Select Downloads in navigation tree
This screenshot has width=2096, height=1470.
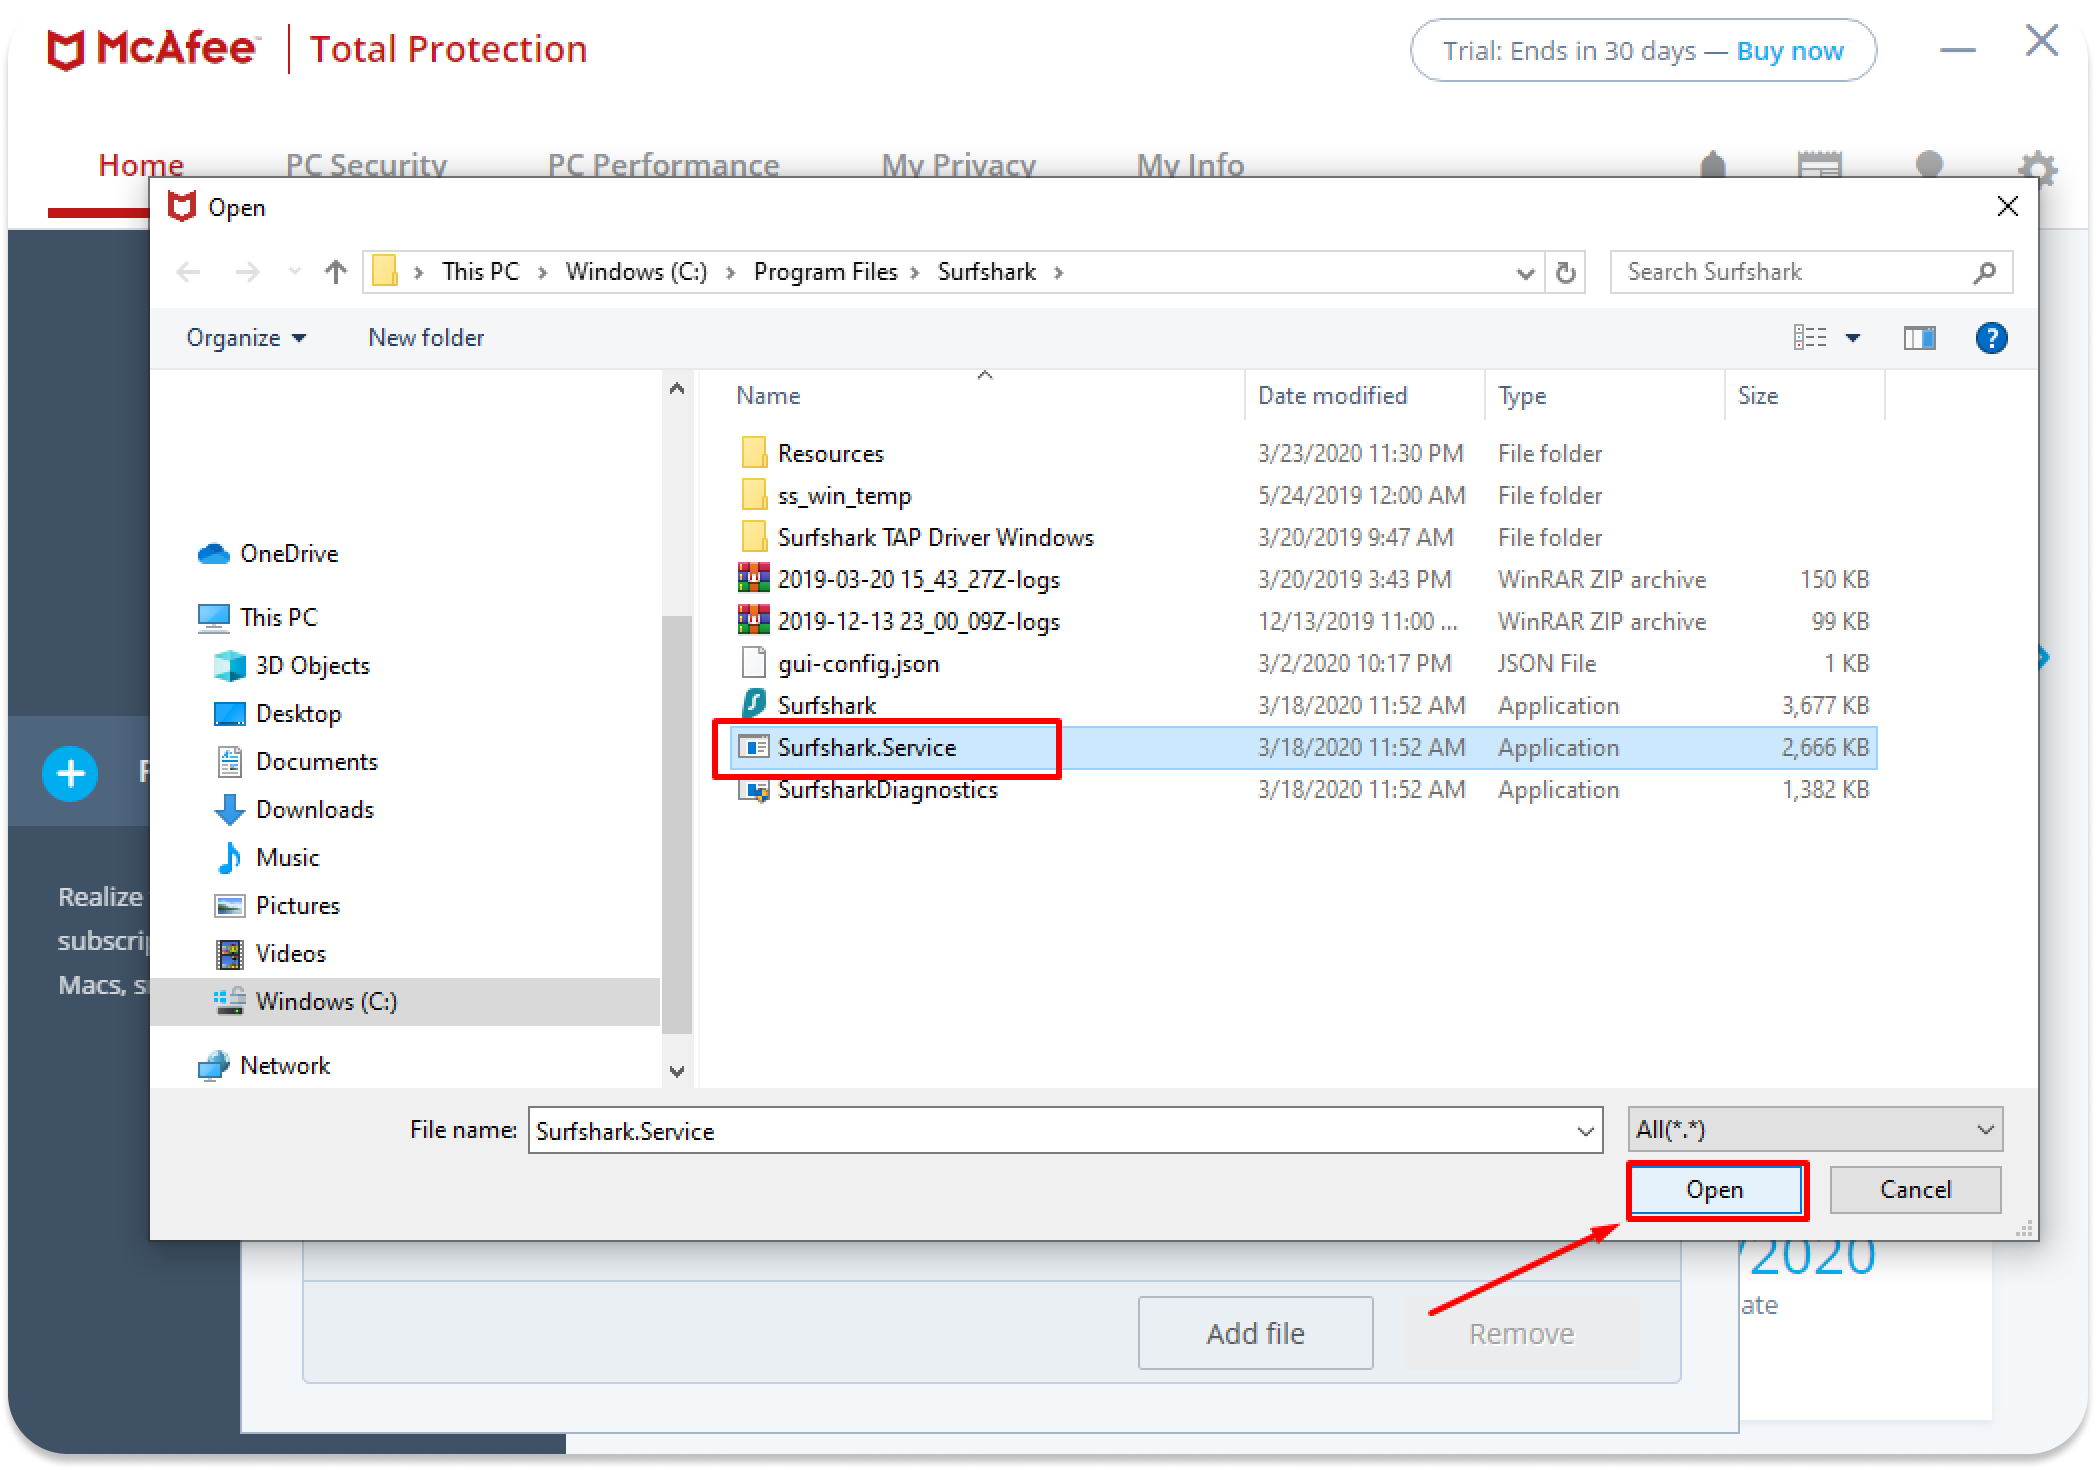pyautogui.click(x=314, y=809)
